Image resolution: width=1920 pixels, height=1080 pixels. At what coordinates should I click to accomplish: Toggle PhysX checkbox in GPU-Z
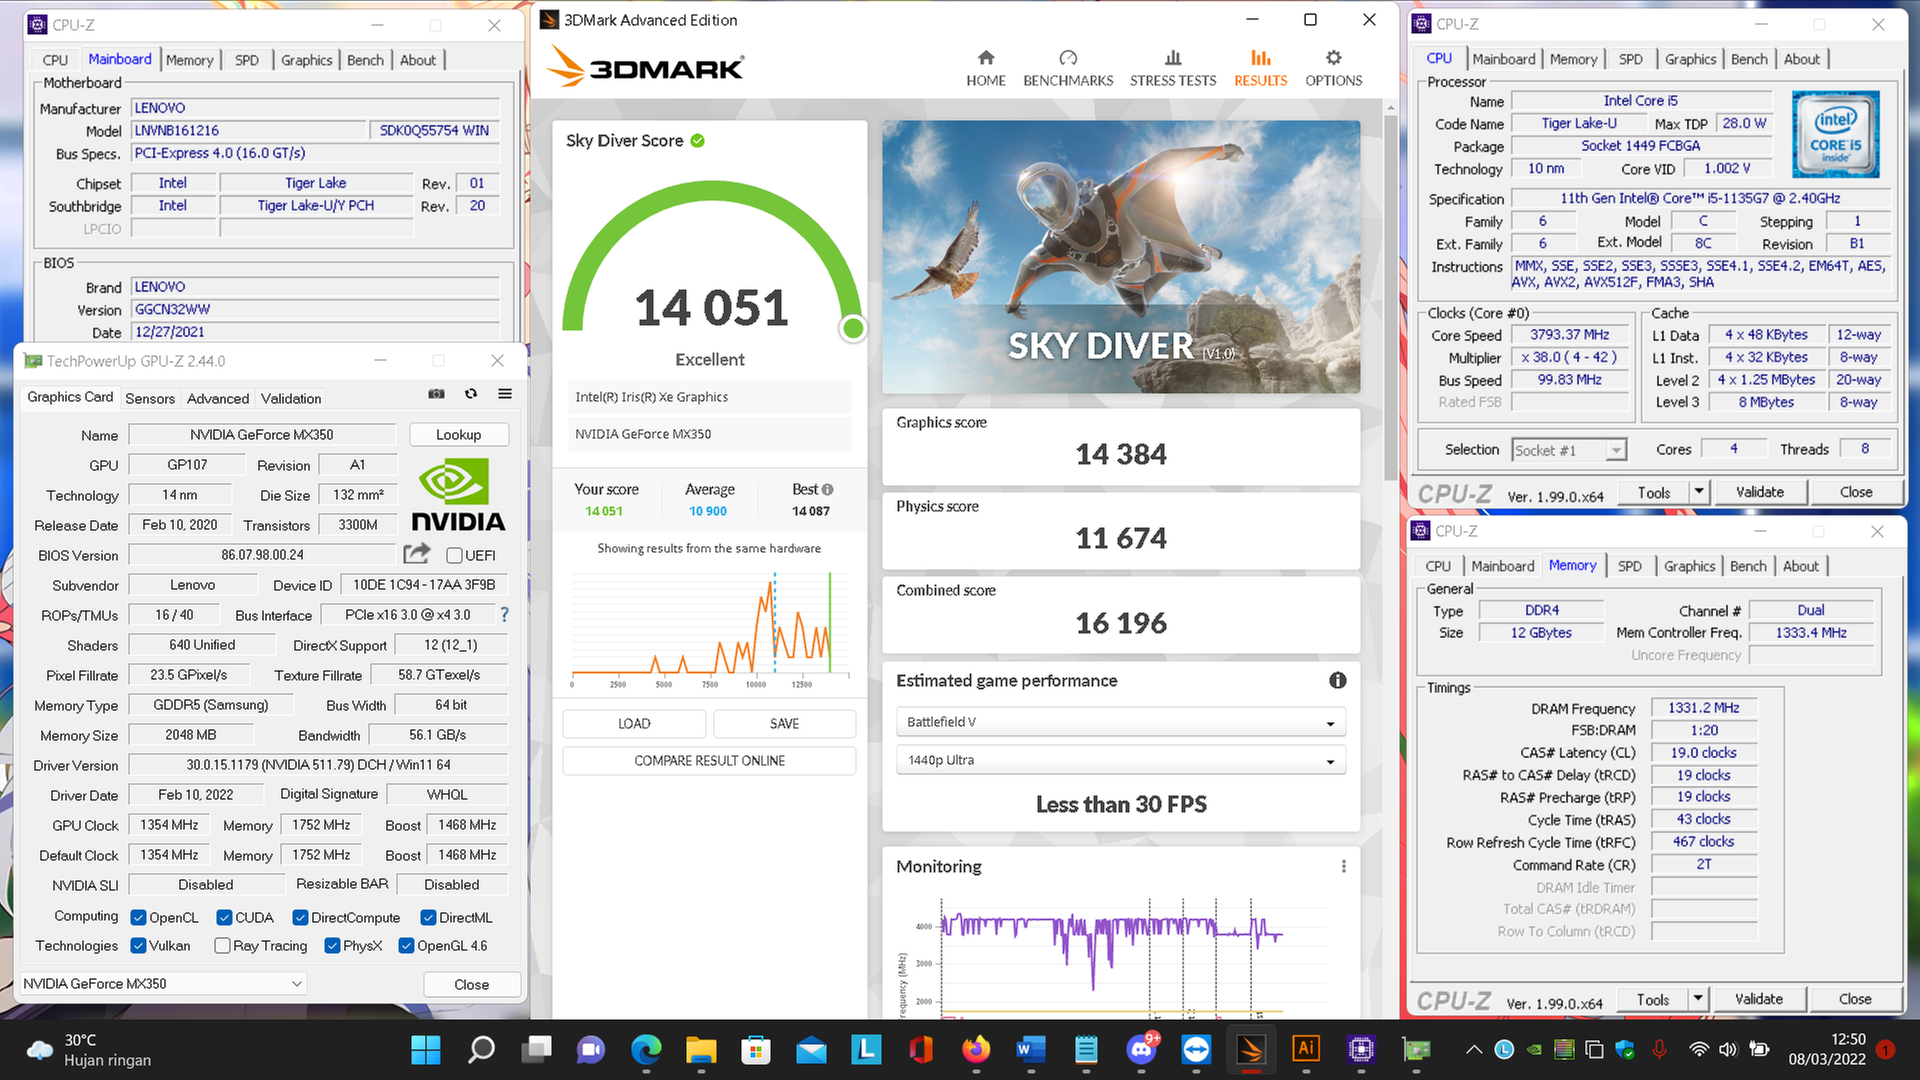(x=332, y=945)
